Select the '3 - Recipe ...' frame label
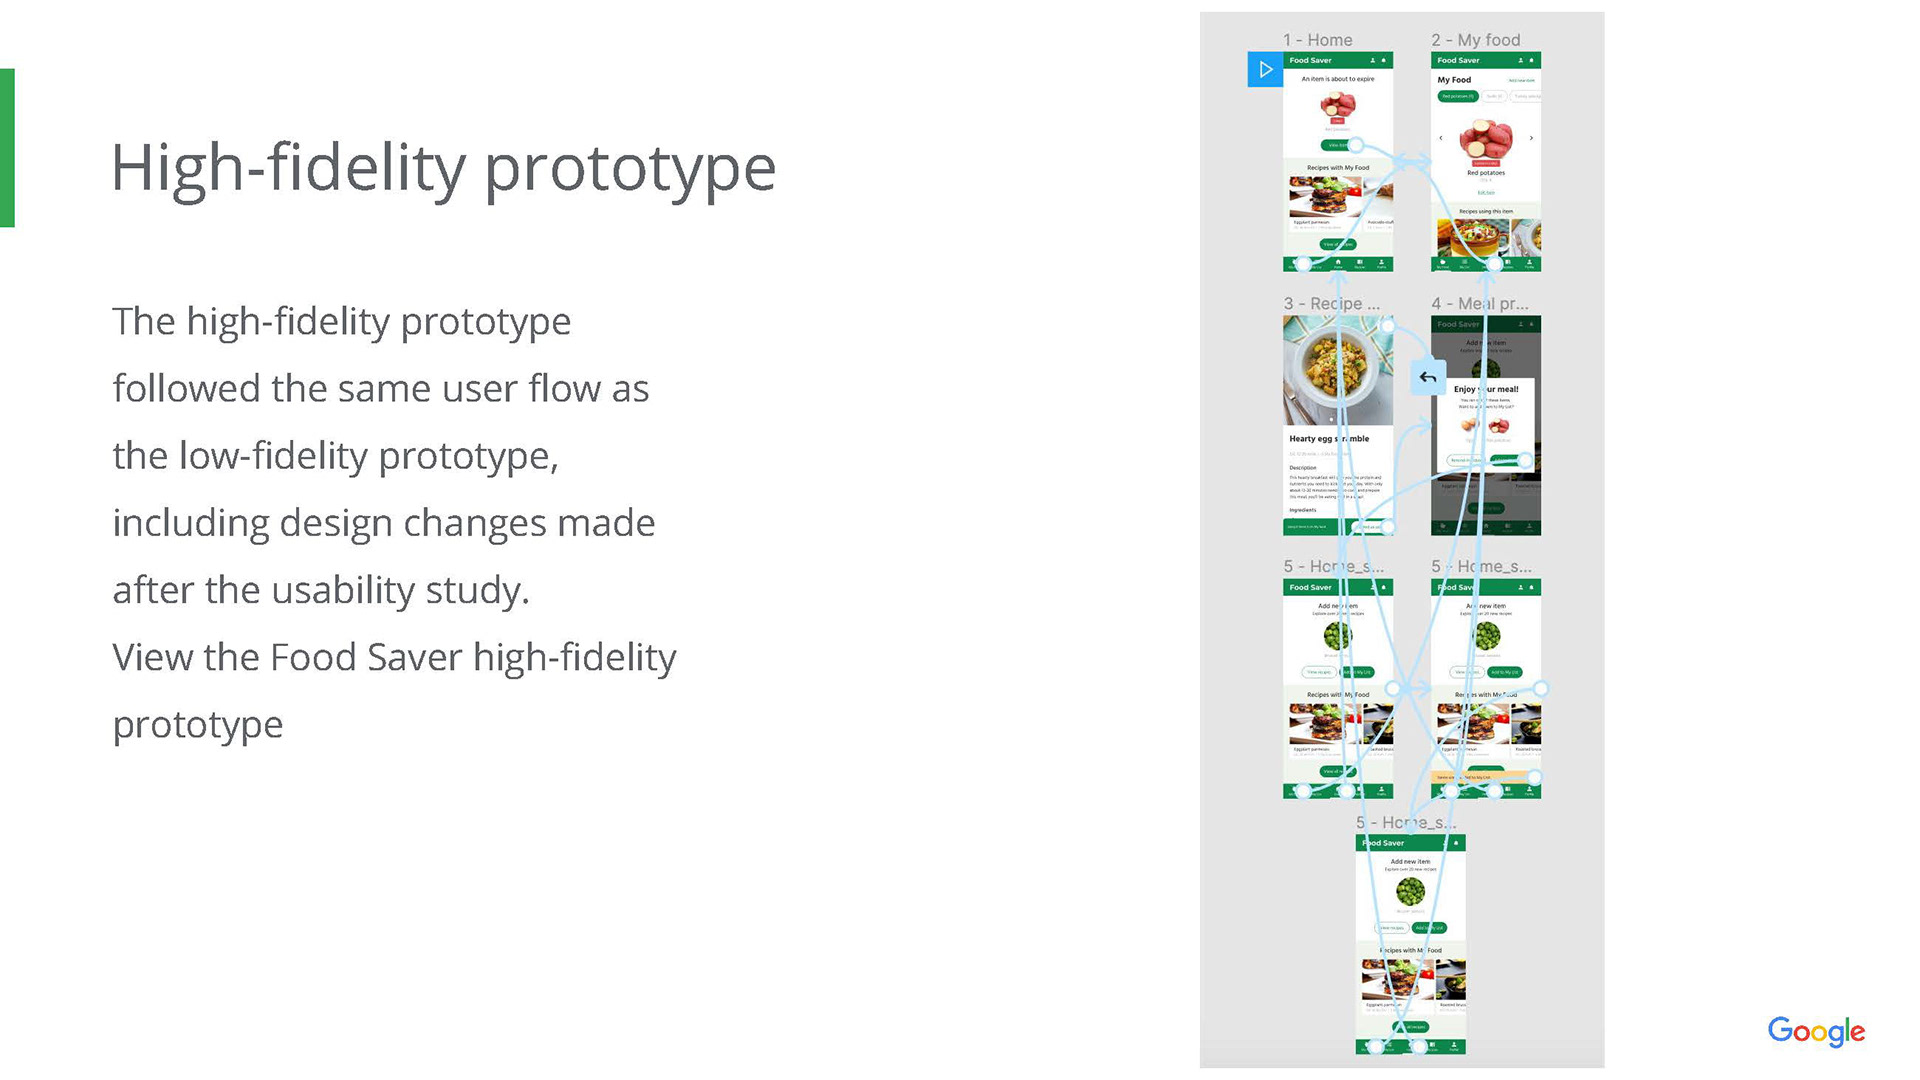1920x1080 pixels. coord(1332,303)
